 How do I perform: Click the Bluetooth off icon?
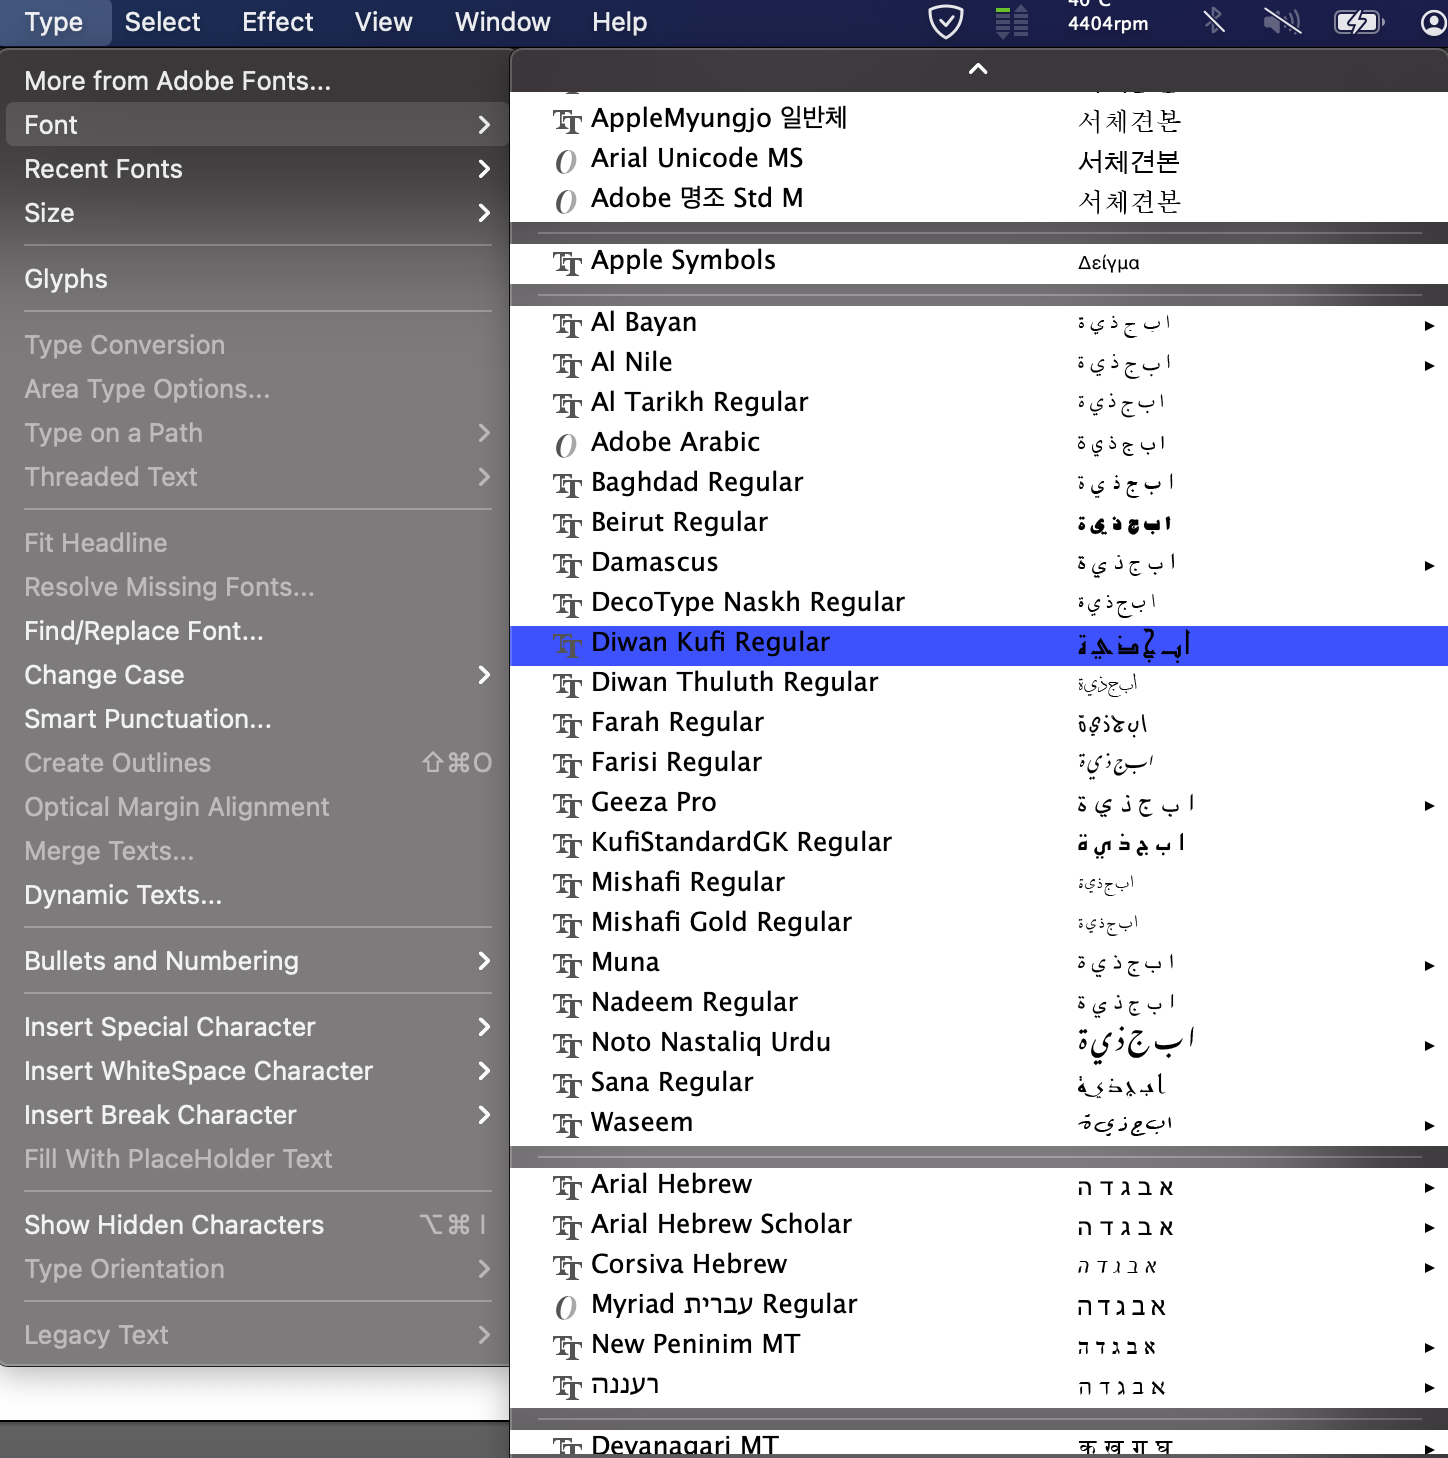click(x=1214, y=21)
